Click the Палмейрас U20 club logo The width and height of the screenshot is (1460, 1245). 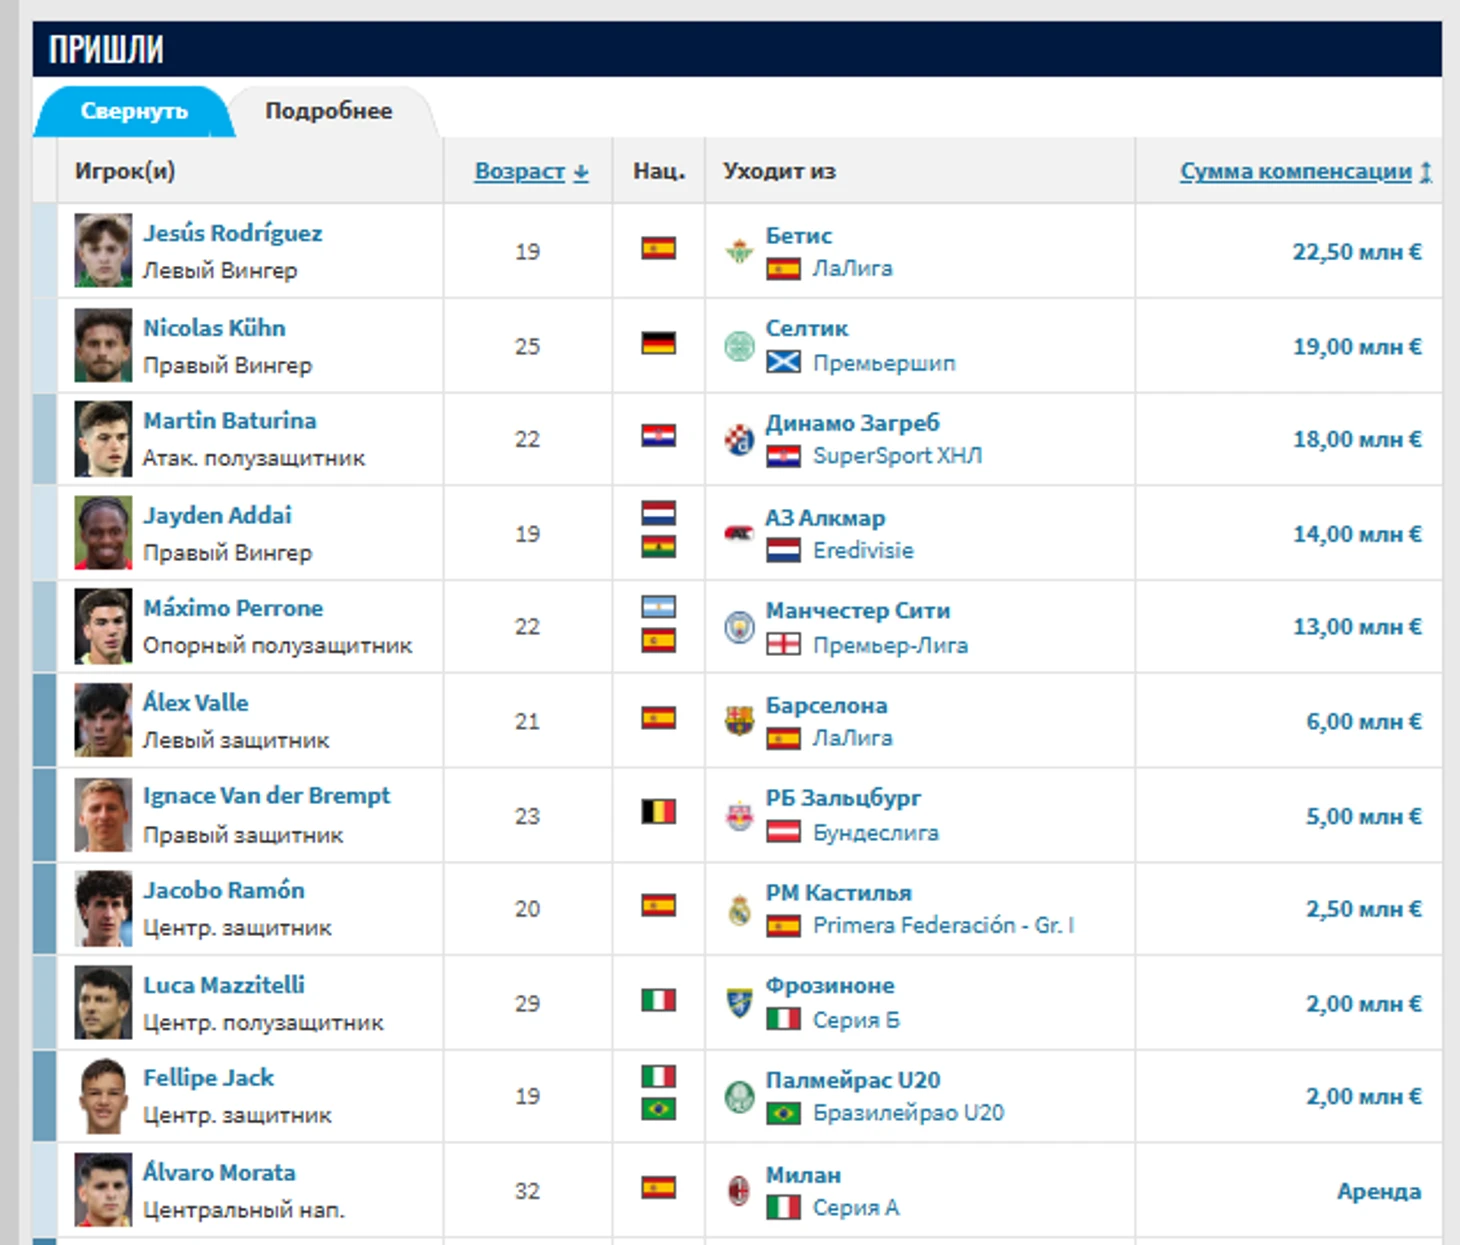point(739,1097)
